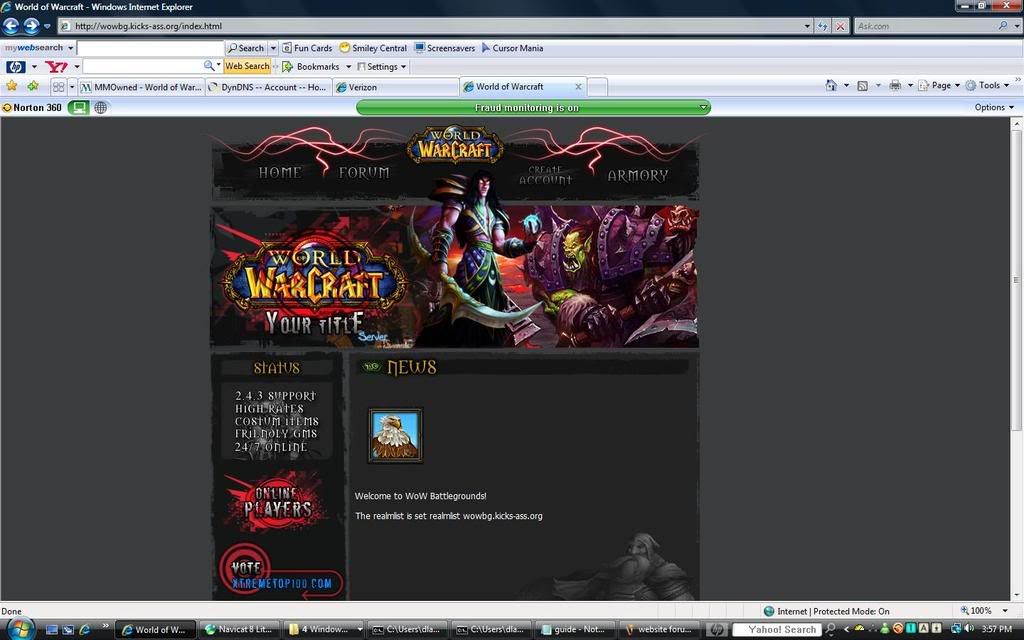Click the green Norton monitor icon
1024x640 pixels.
[78, 107]
